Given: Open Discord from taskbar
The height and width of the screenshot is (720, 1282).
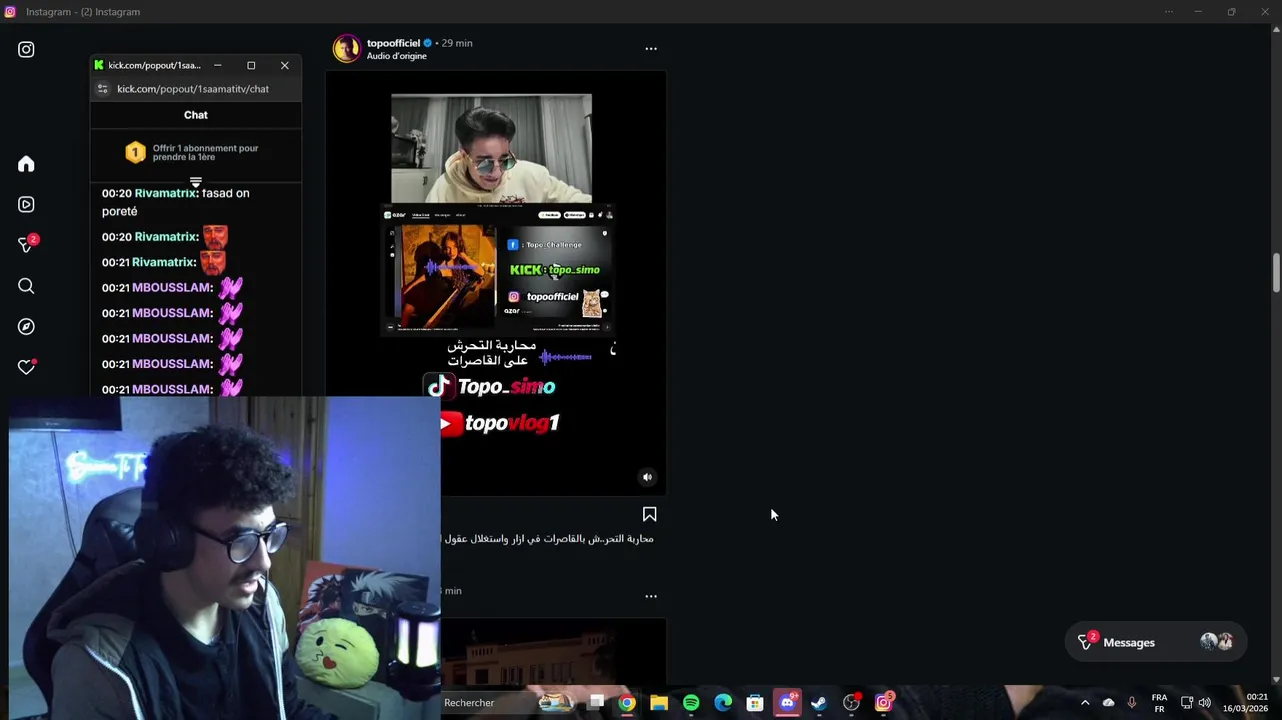Looking at the screenshot, I should tap(787, 703).
